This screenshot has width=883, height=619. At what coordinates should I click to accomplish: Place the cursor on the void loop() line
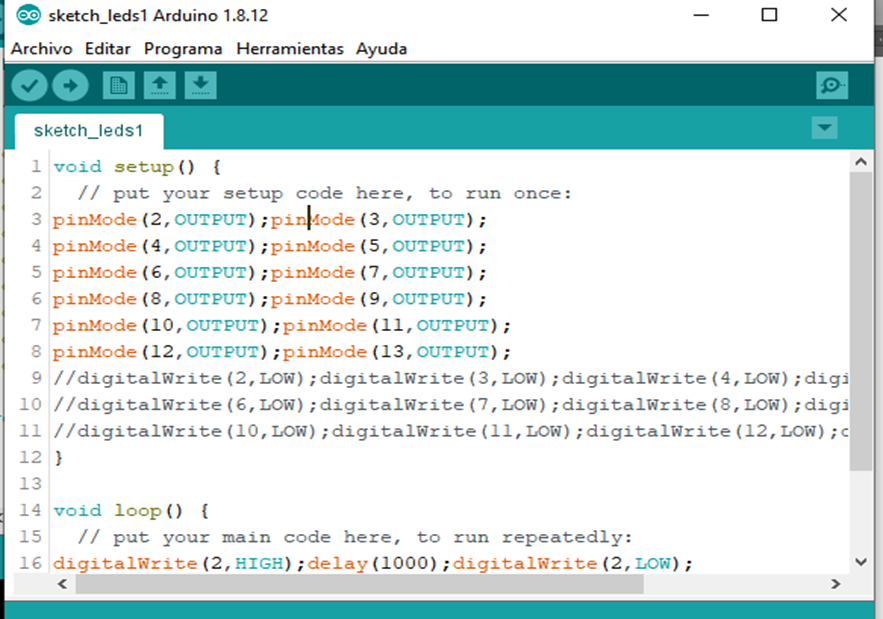coord(130,511)
